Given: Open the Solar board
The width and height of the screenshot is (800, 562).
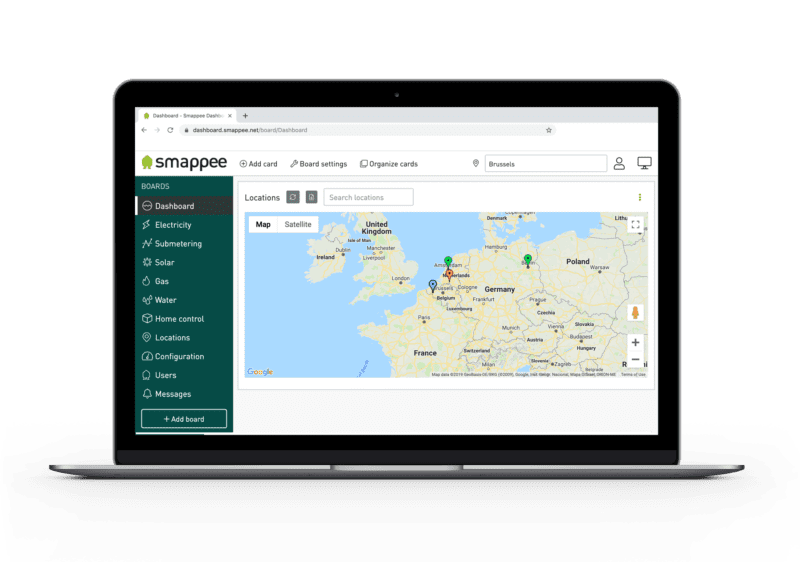Looking at the screenshot, I should (x=164, y=262).
